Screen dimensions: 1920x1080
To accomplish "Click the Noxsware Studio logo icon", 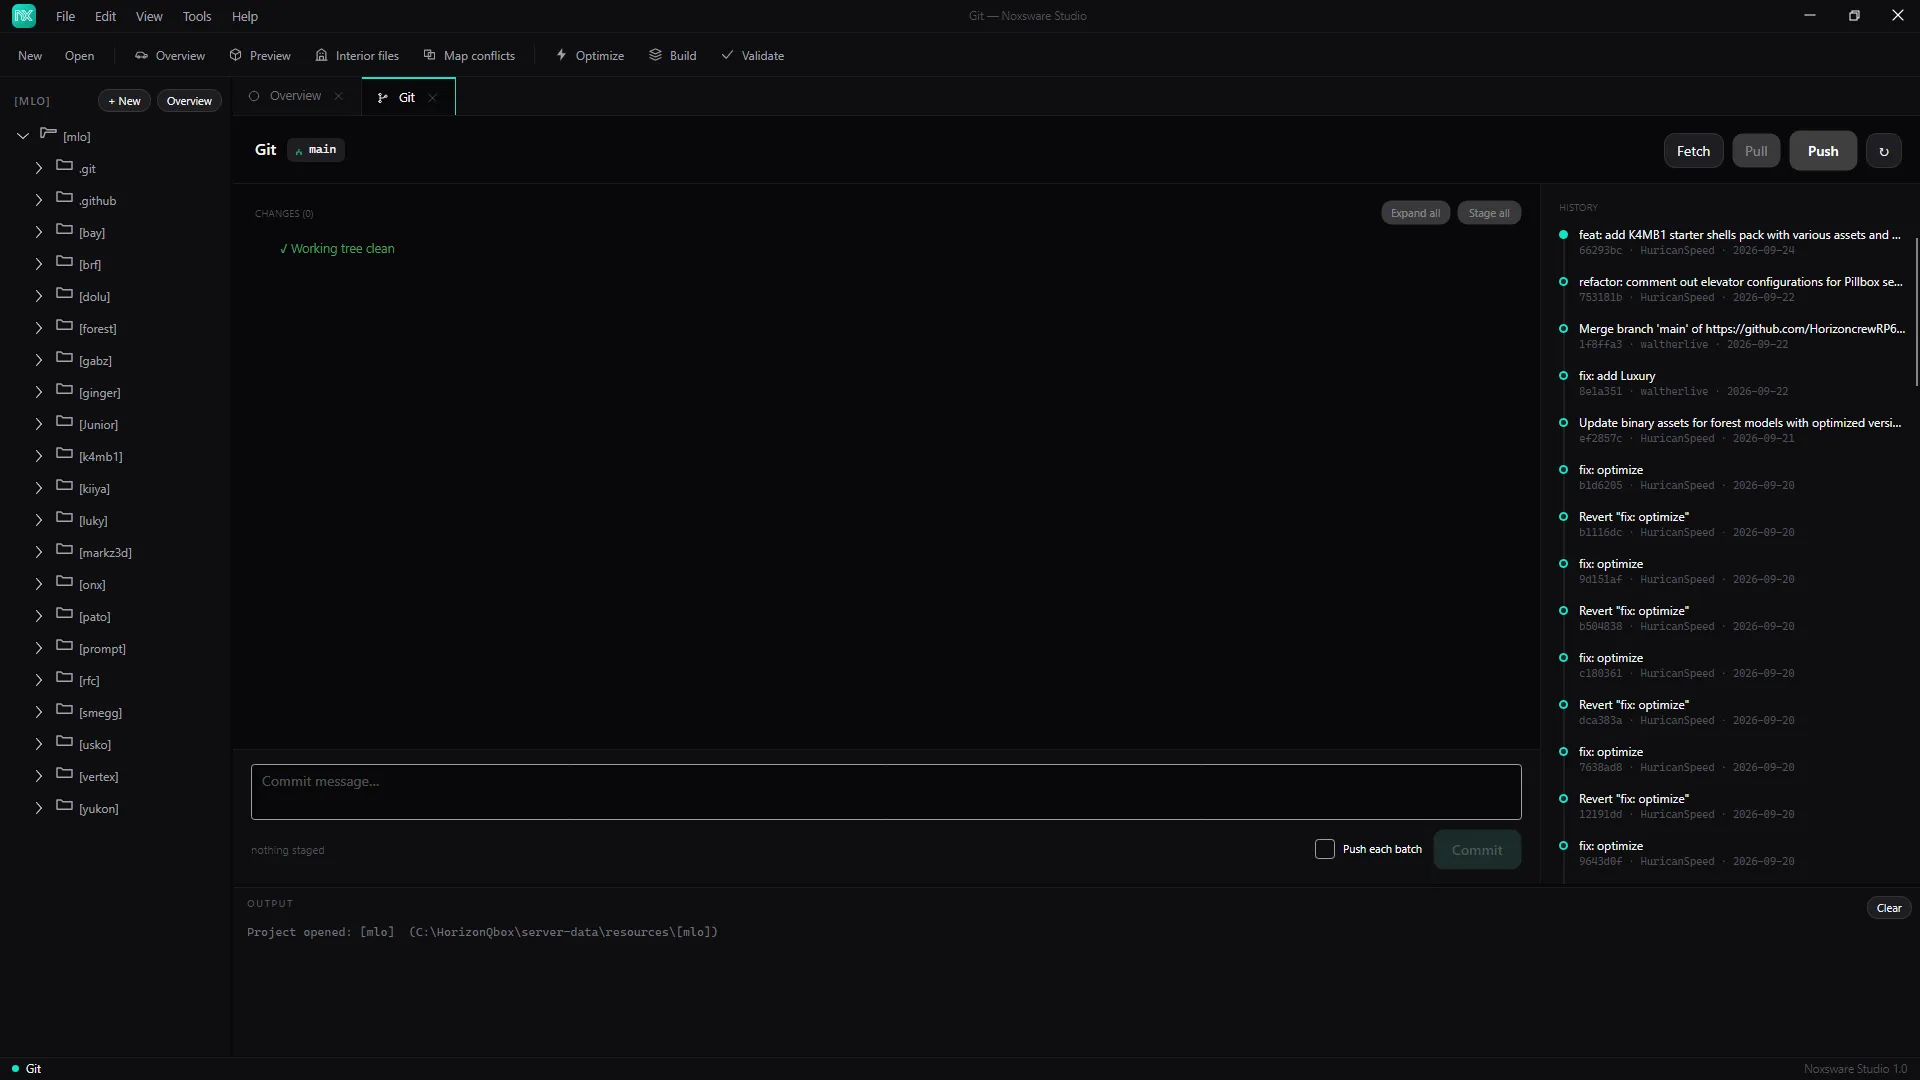I will click(24, 16).
